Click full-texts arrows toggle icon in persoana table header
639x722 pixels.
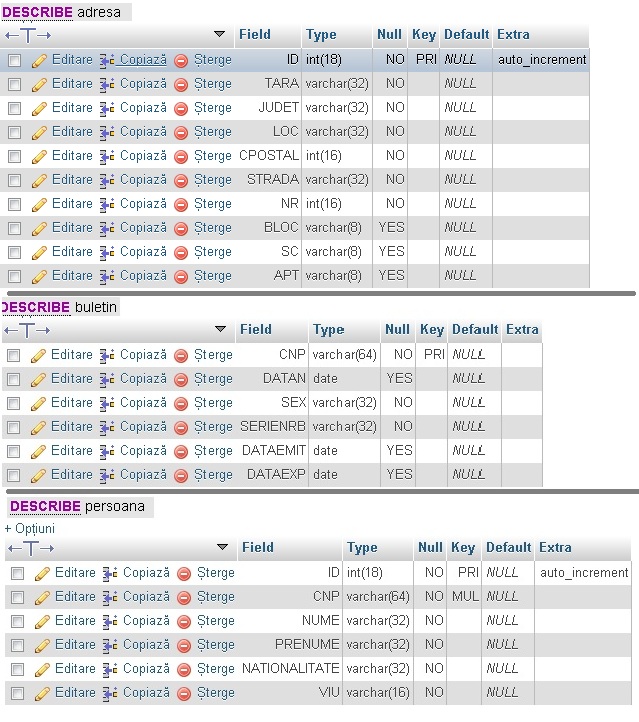pyautogui.click(x=31, y=548)
